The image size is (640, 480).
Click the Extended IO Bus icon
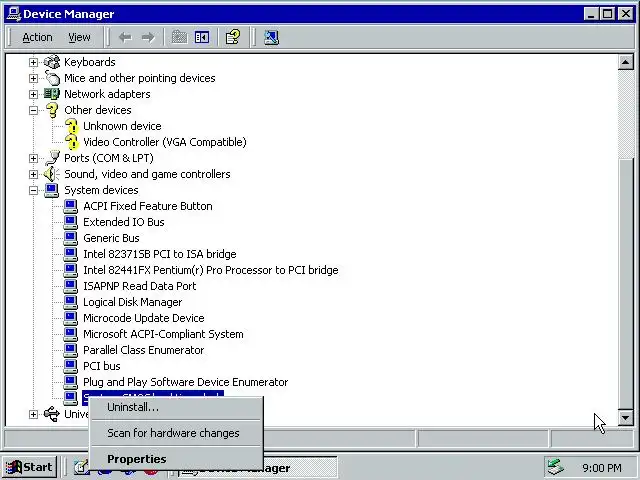(71, 222)
